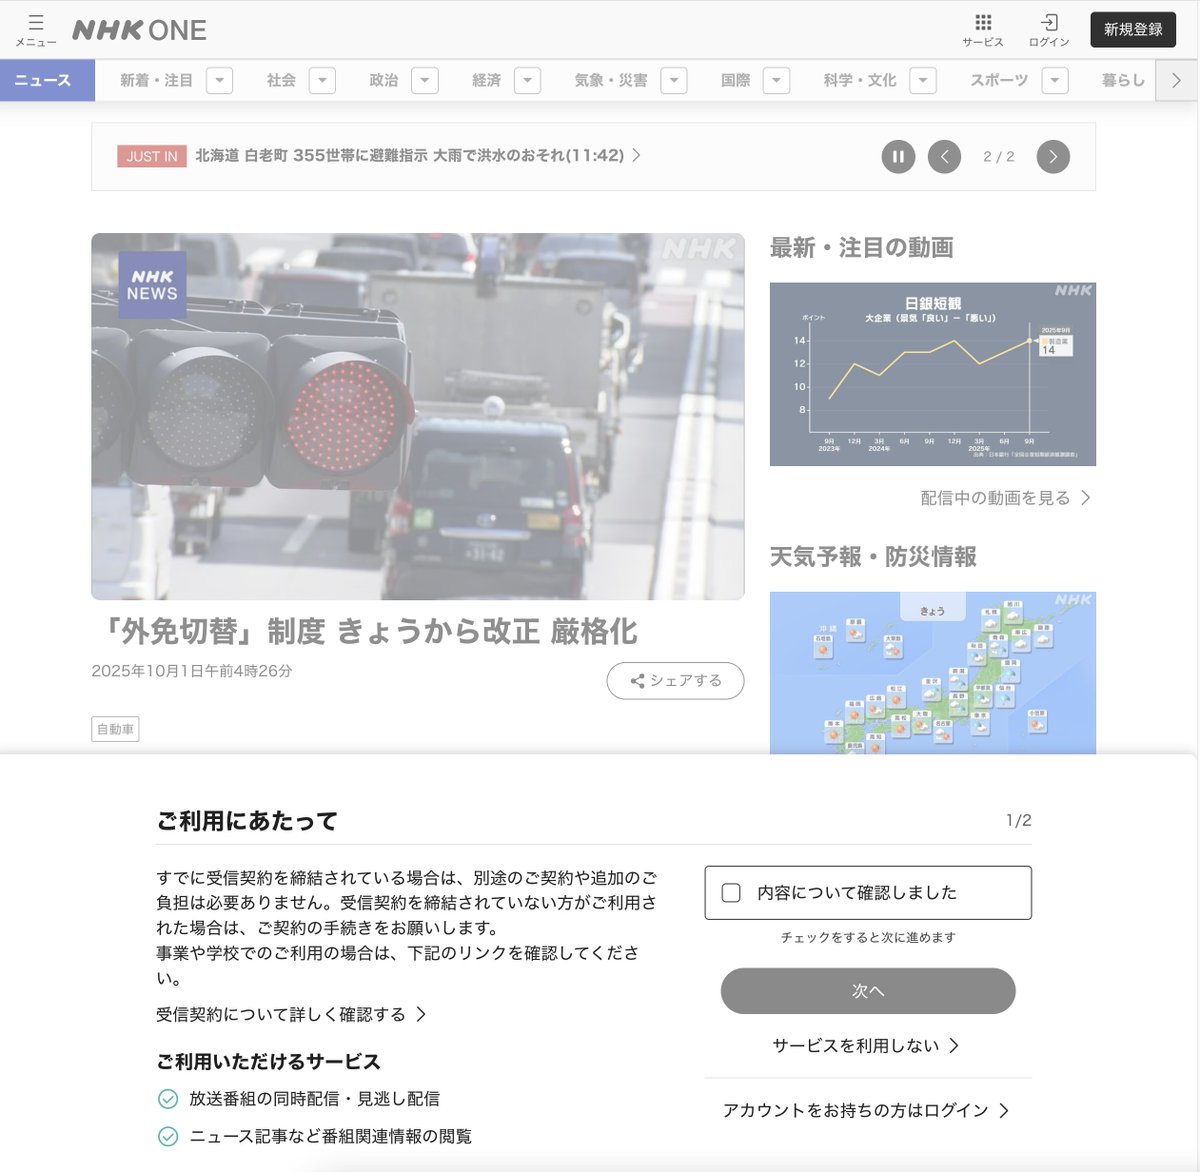Go to the previous headline with the left arrow
The width and height of the screenshot is (1200, 1172).
point(944,156)
